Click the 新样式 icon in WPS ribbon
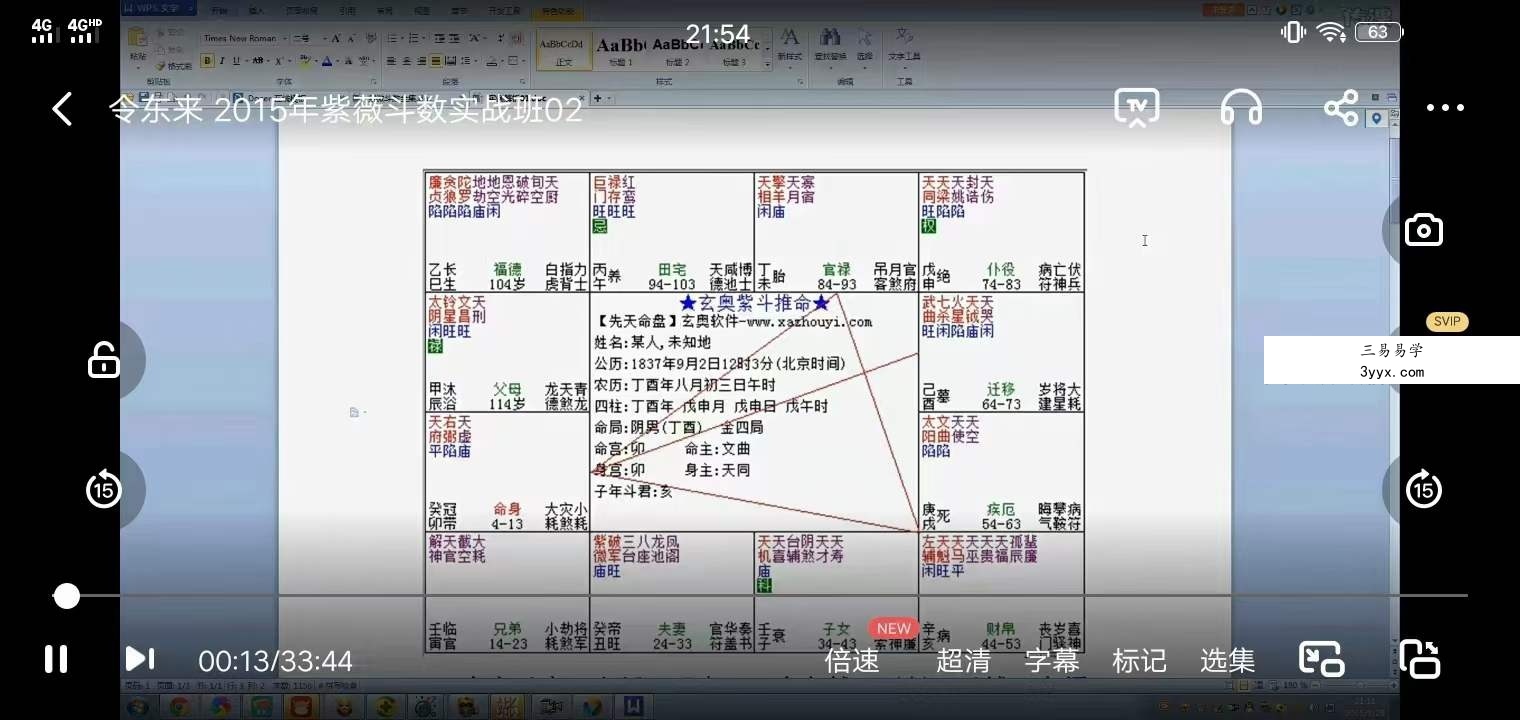This screenshot has height=720, width=1520. 789,45
